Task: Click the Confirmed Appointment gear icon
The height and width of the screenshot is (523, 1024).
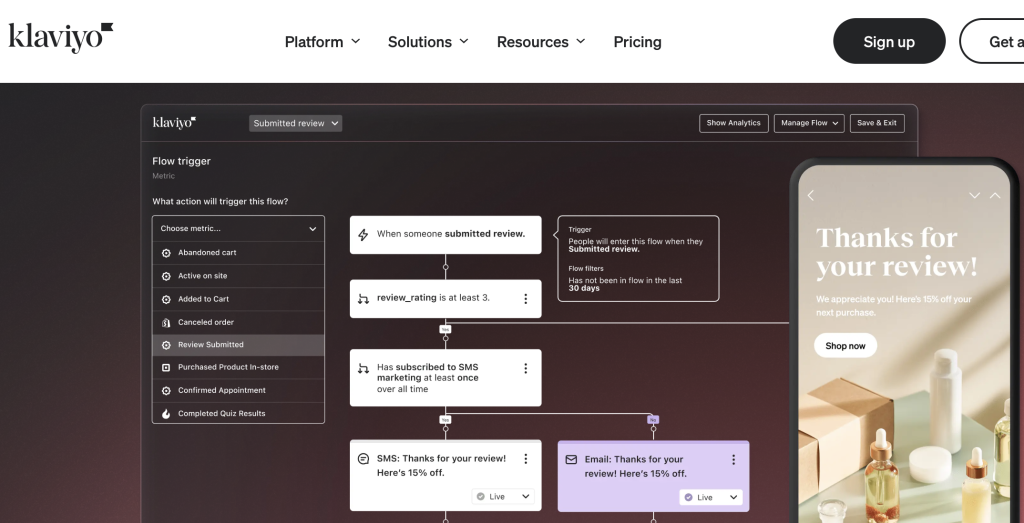Action: coord(166,390)
